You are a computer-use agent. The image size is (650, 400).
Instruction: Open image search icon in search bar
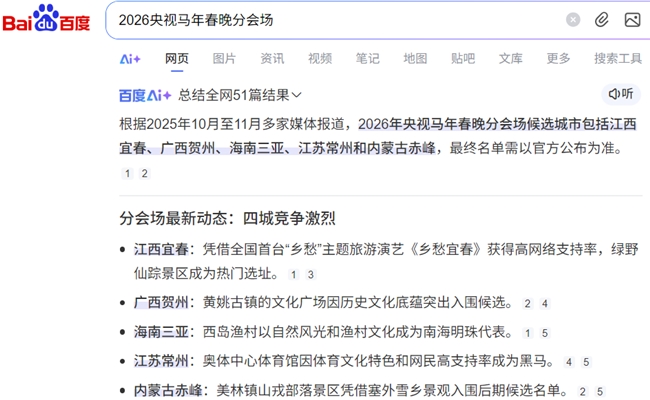pos(632,20)
